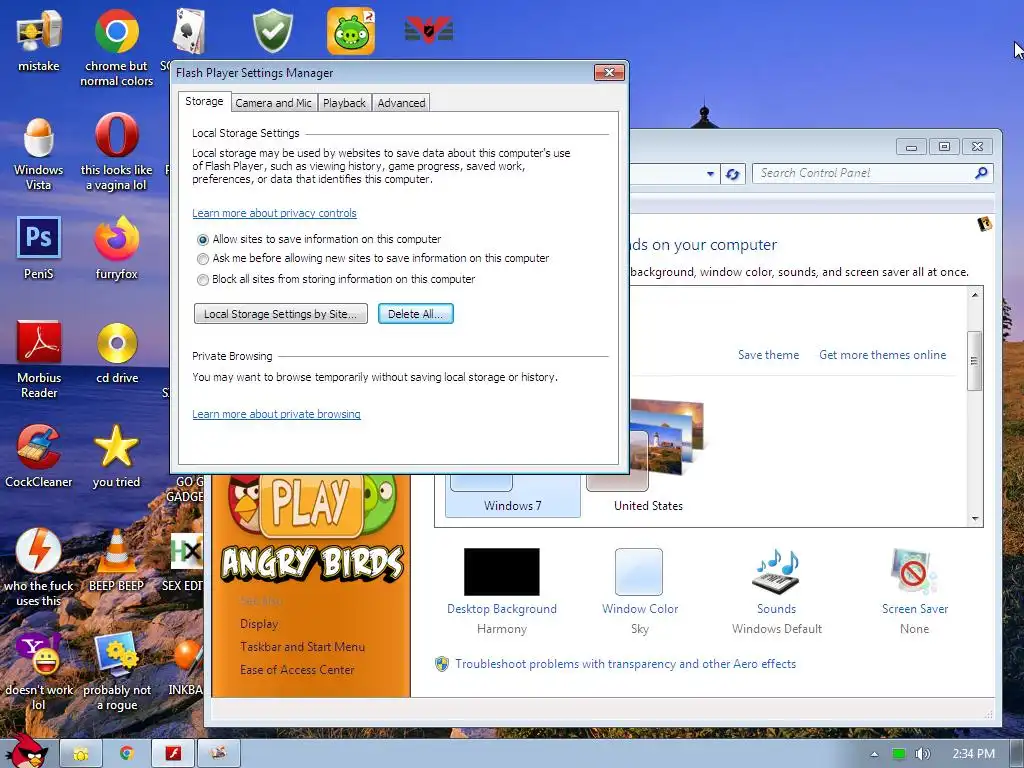1024x768 pixels.
Task: Click the volume speaker tray icon
Action: pos(922,754)
